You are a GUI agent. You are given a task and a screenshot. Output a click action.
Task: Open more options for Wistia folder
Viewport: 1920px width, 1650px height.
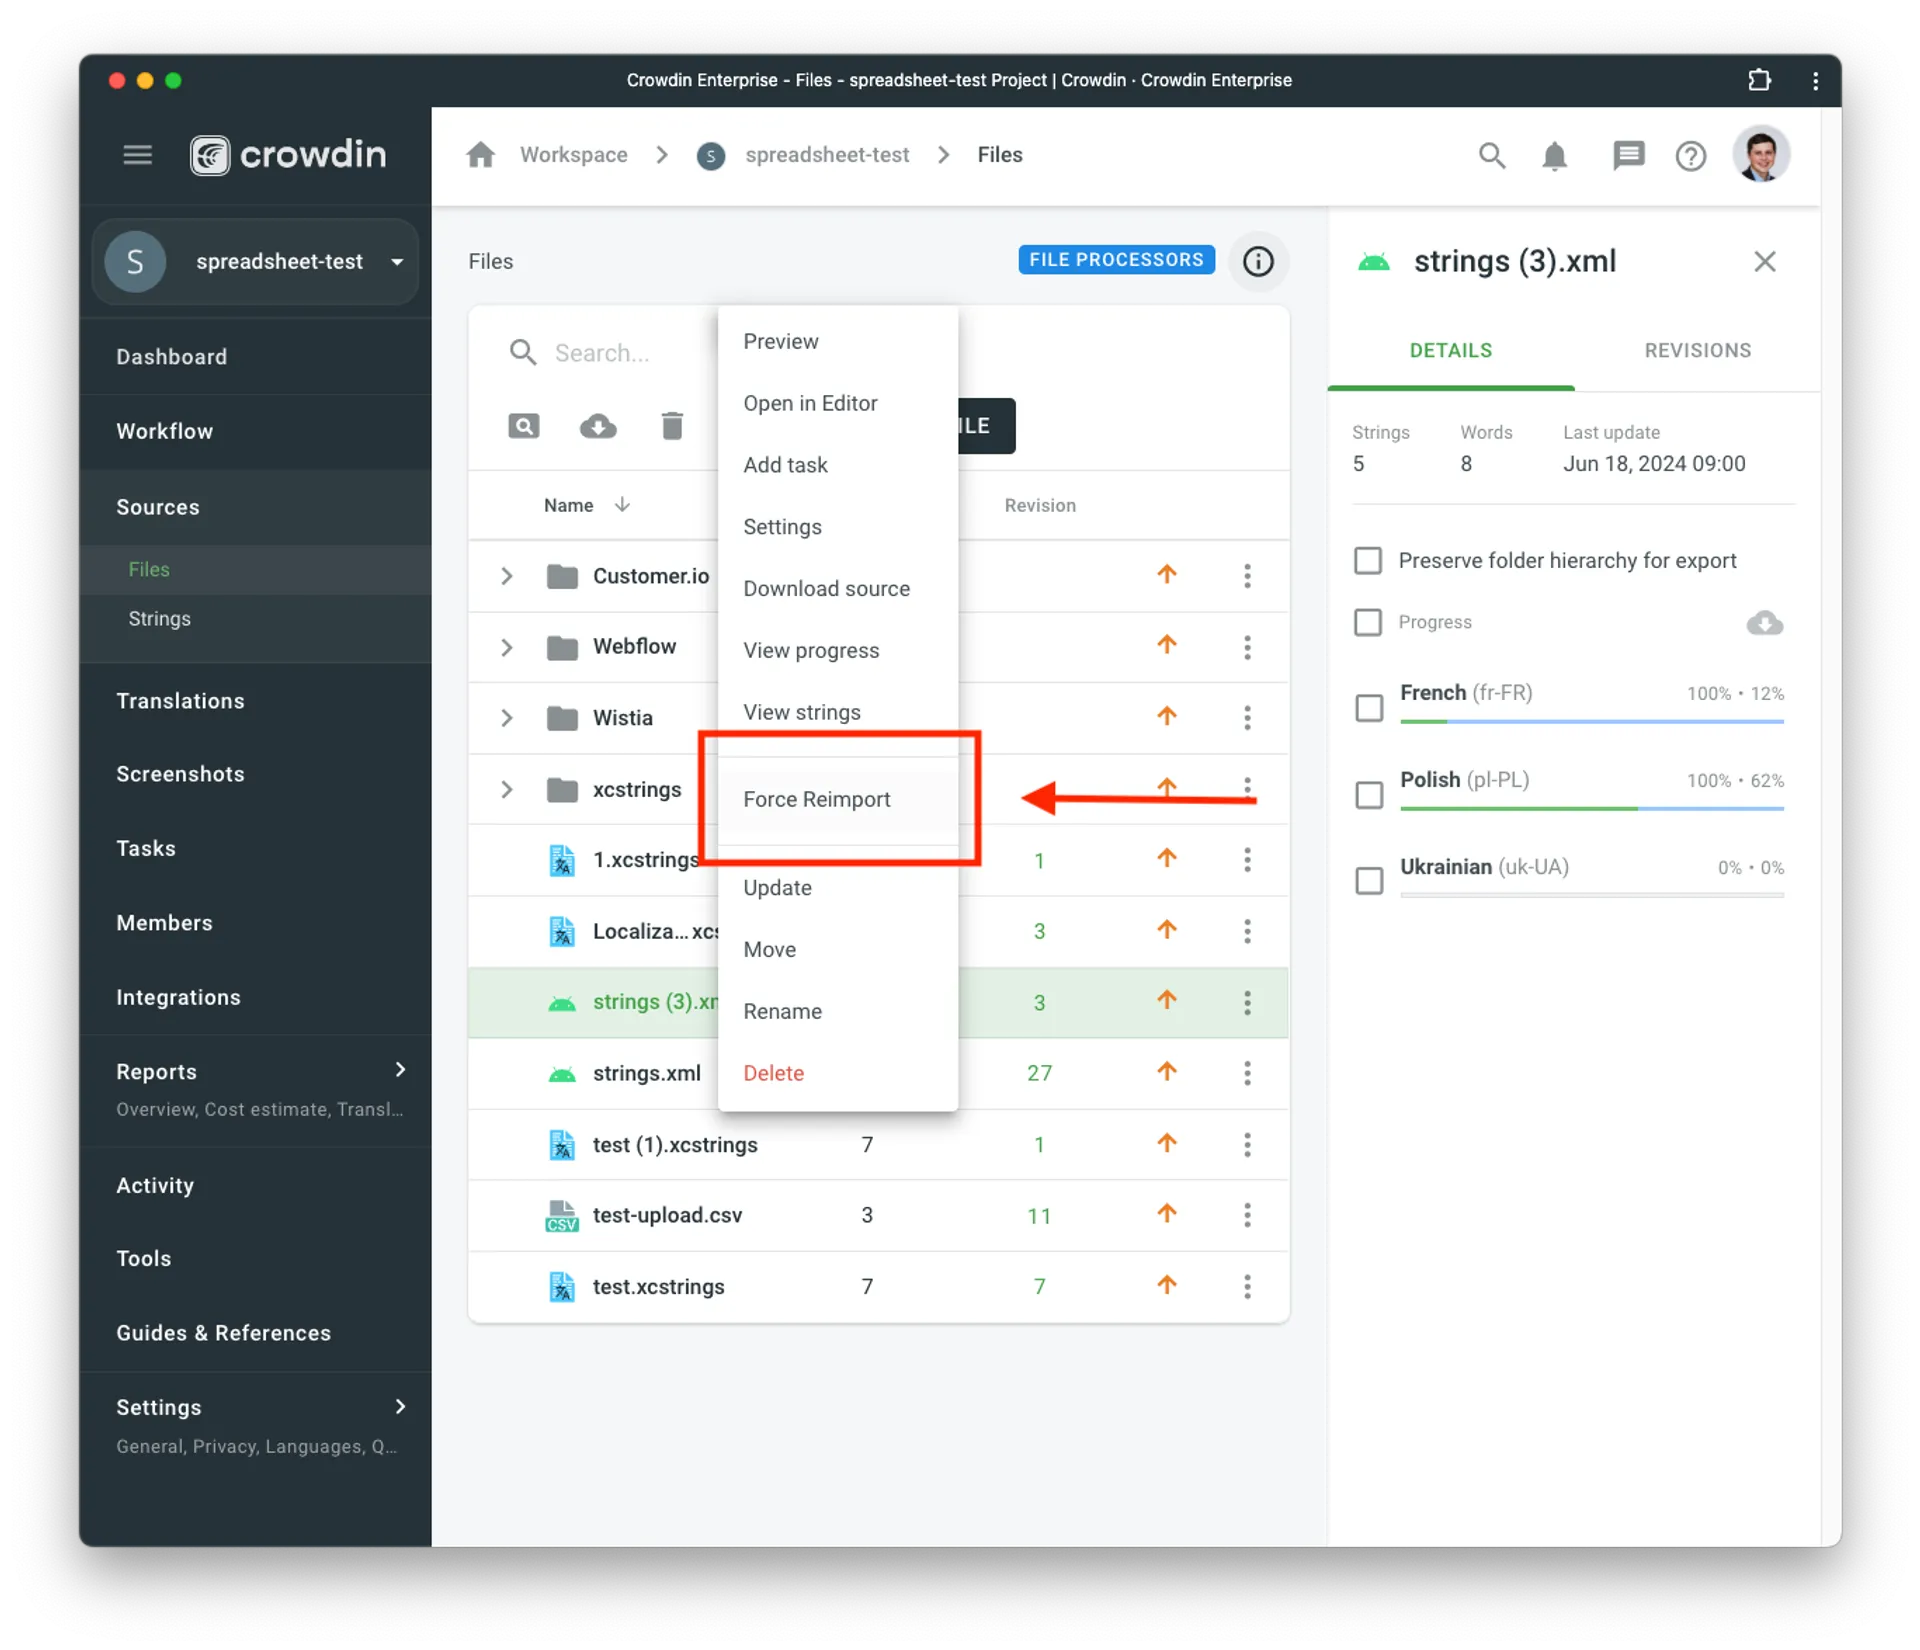[1247, 717]
